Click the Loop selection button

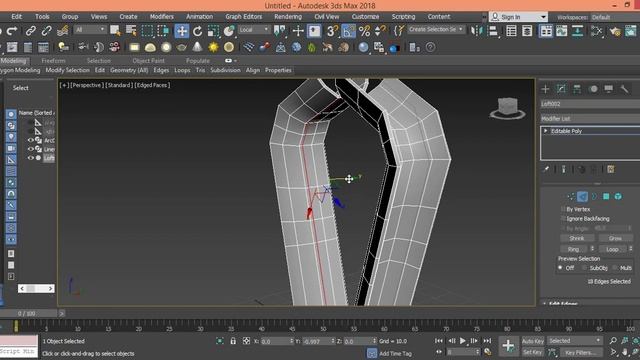click(x=612, y=249)
